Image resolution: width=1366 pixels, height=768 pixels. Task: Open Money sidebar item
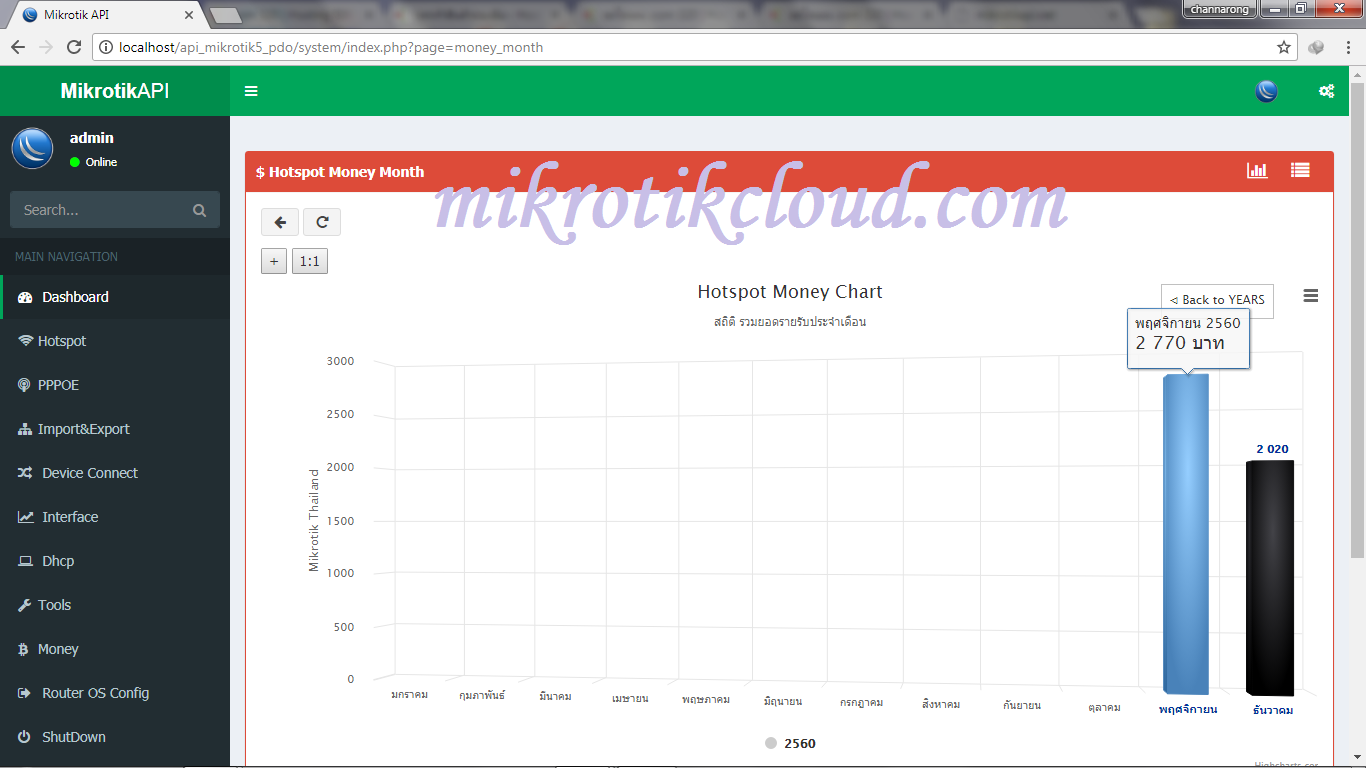[115, 649]
